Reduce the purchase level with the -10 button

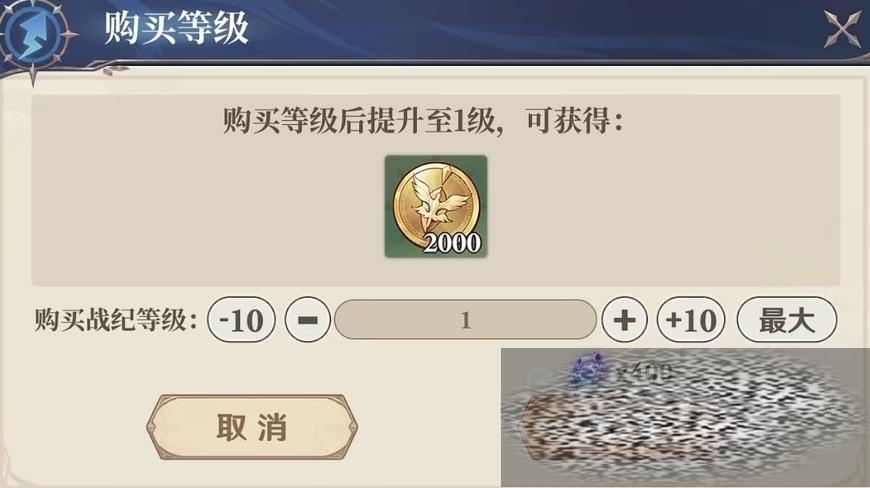pos(241,320)
